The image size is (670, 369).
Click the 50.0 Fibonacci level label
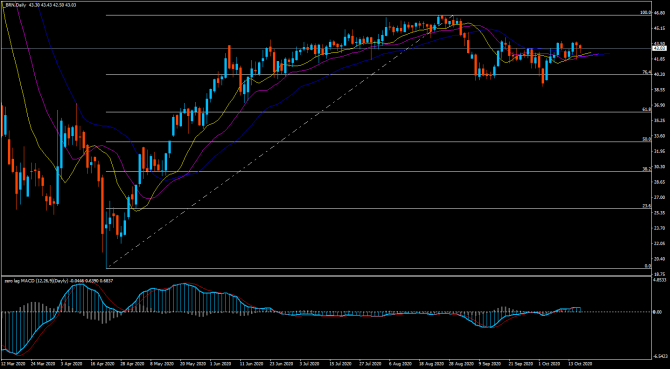click(x=646, y=139)
